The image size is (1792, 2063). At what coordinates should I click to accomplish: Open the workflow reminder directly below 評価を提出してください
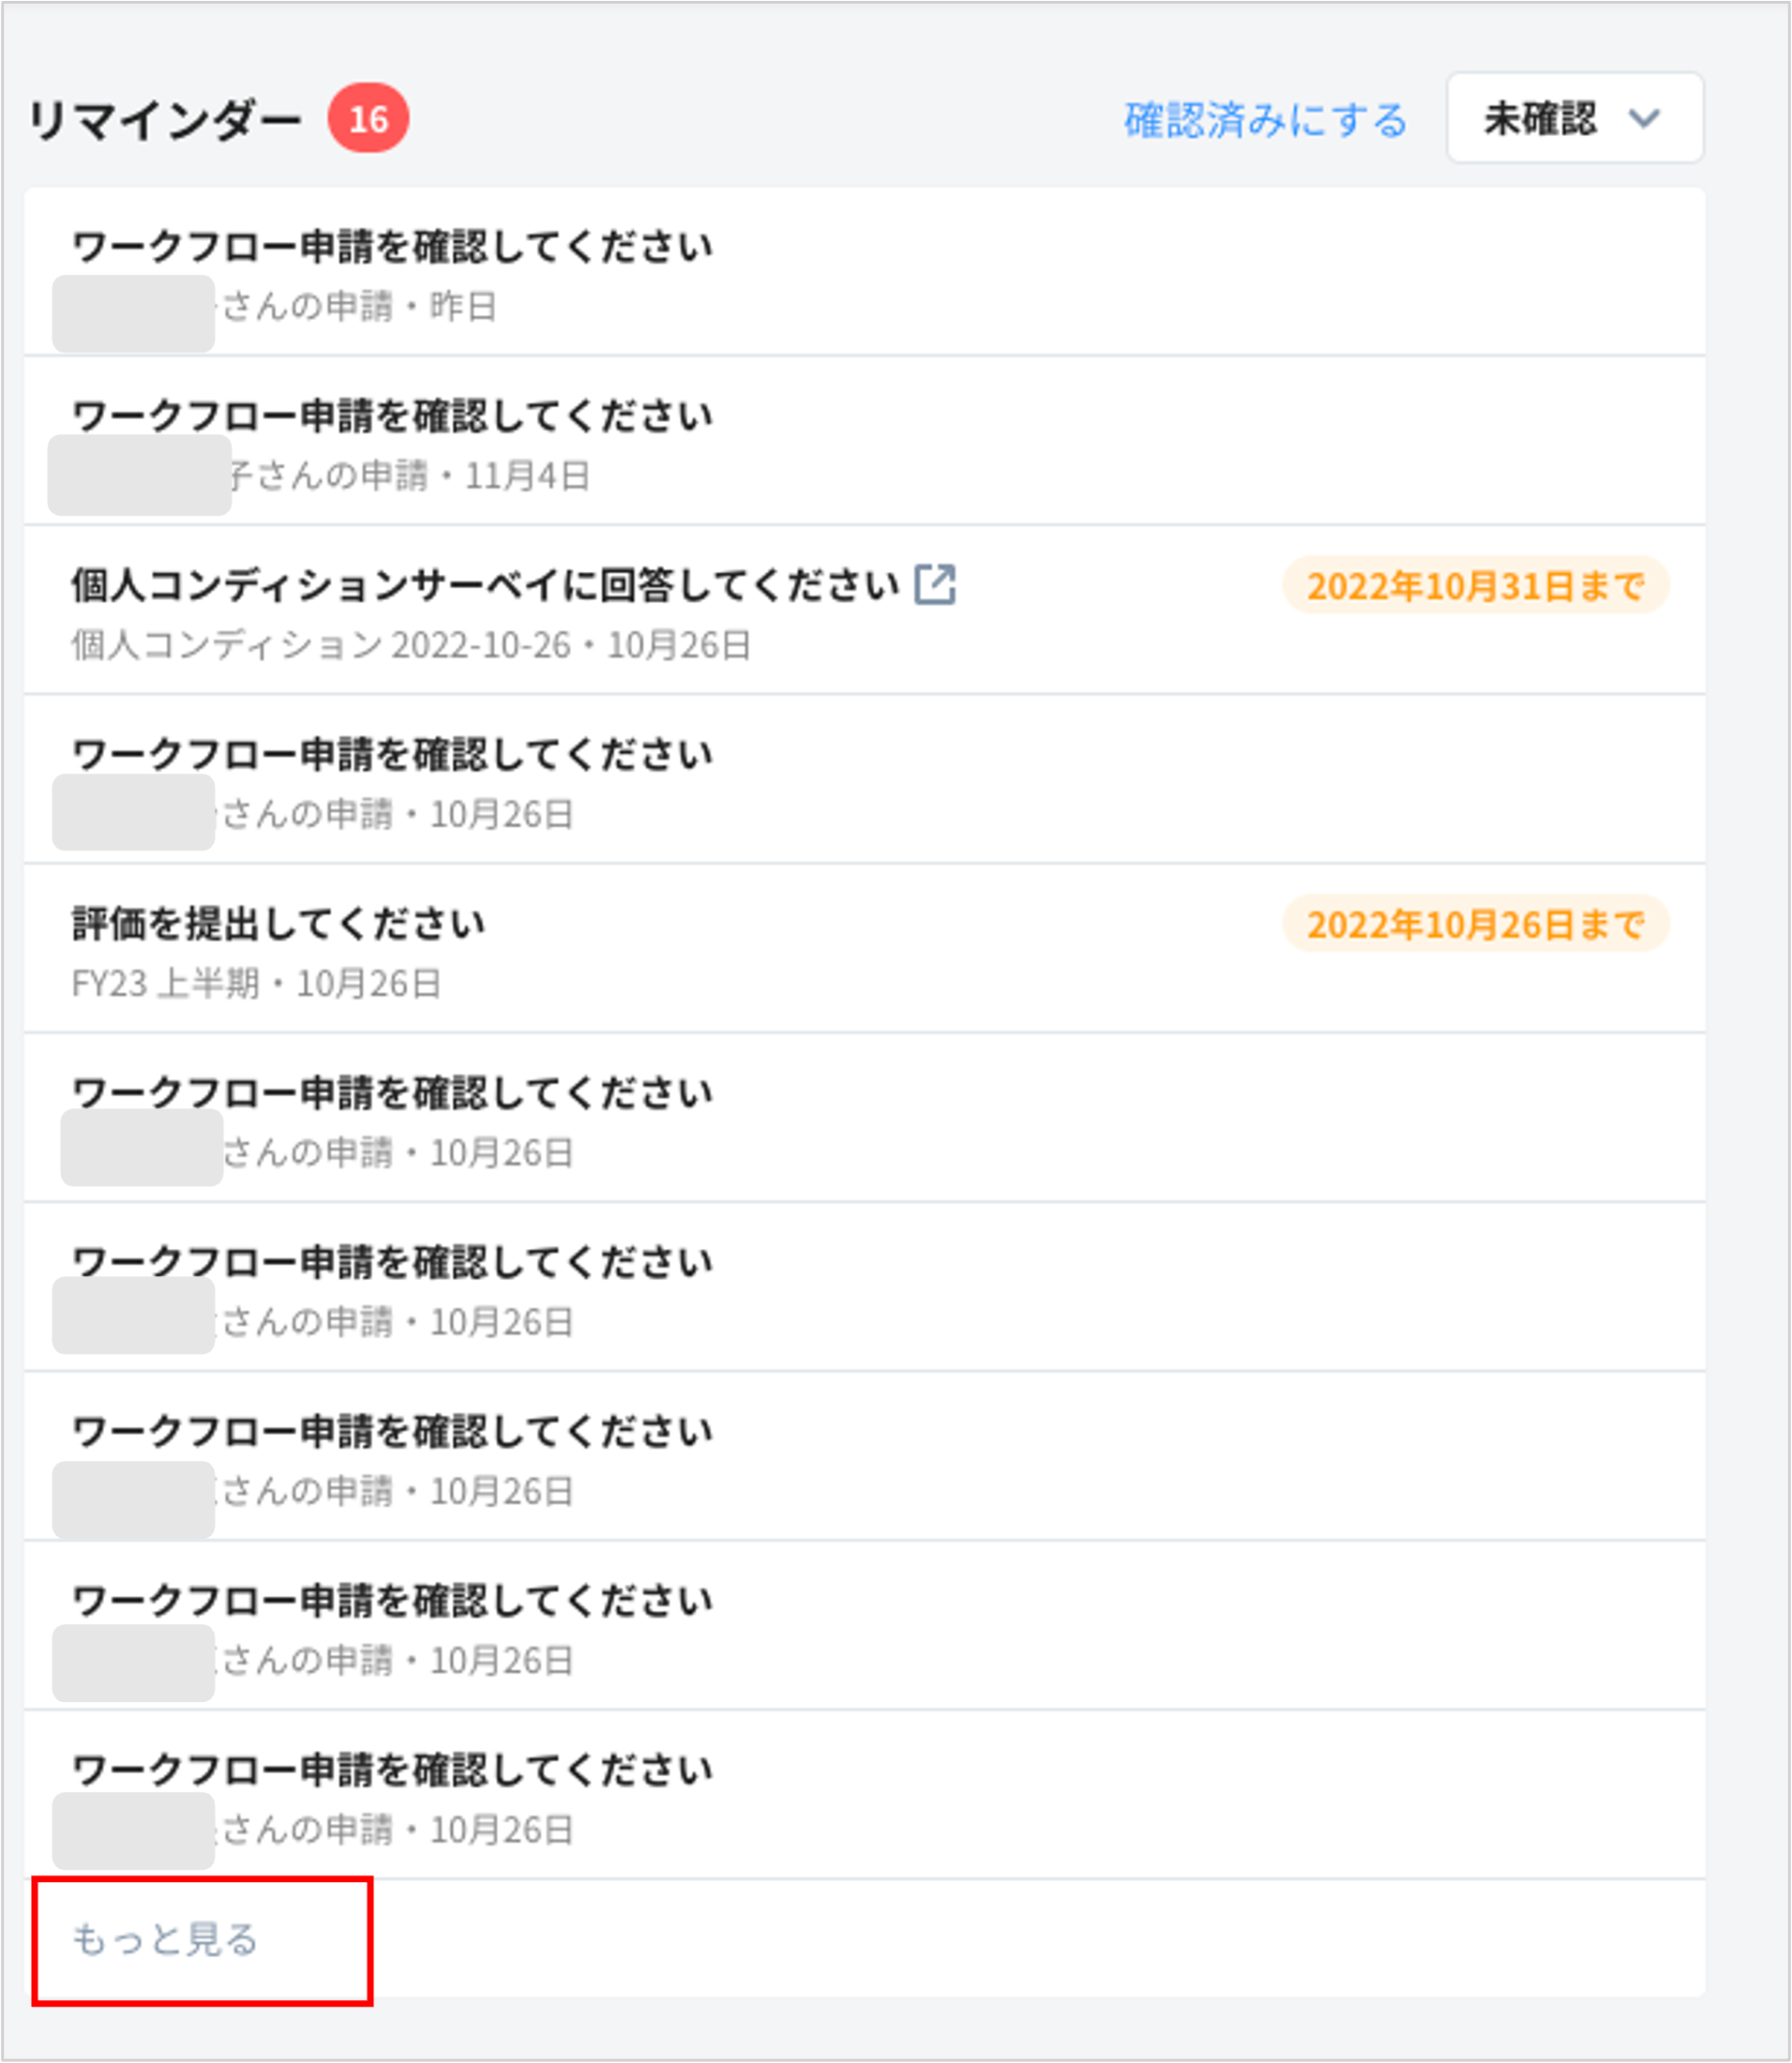point(392,1093)
